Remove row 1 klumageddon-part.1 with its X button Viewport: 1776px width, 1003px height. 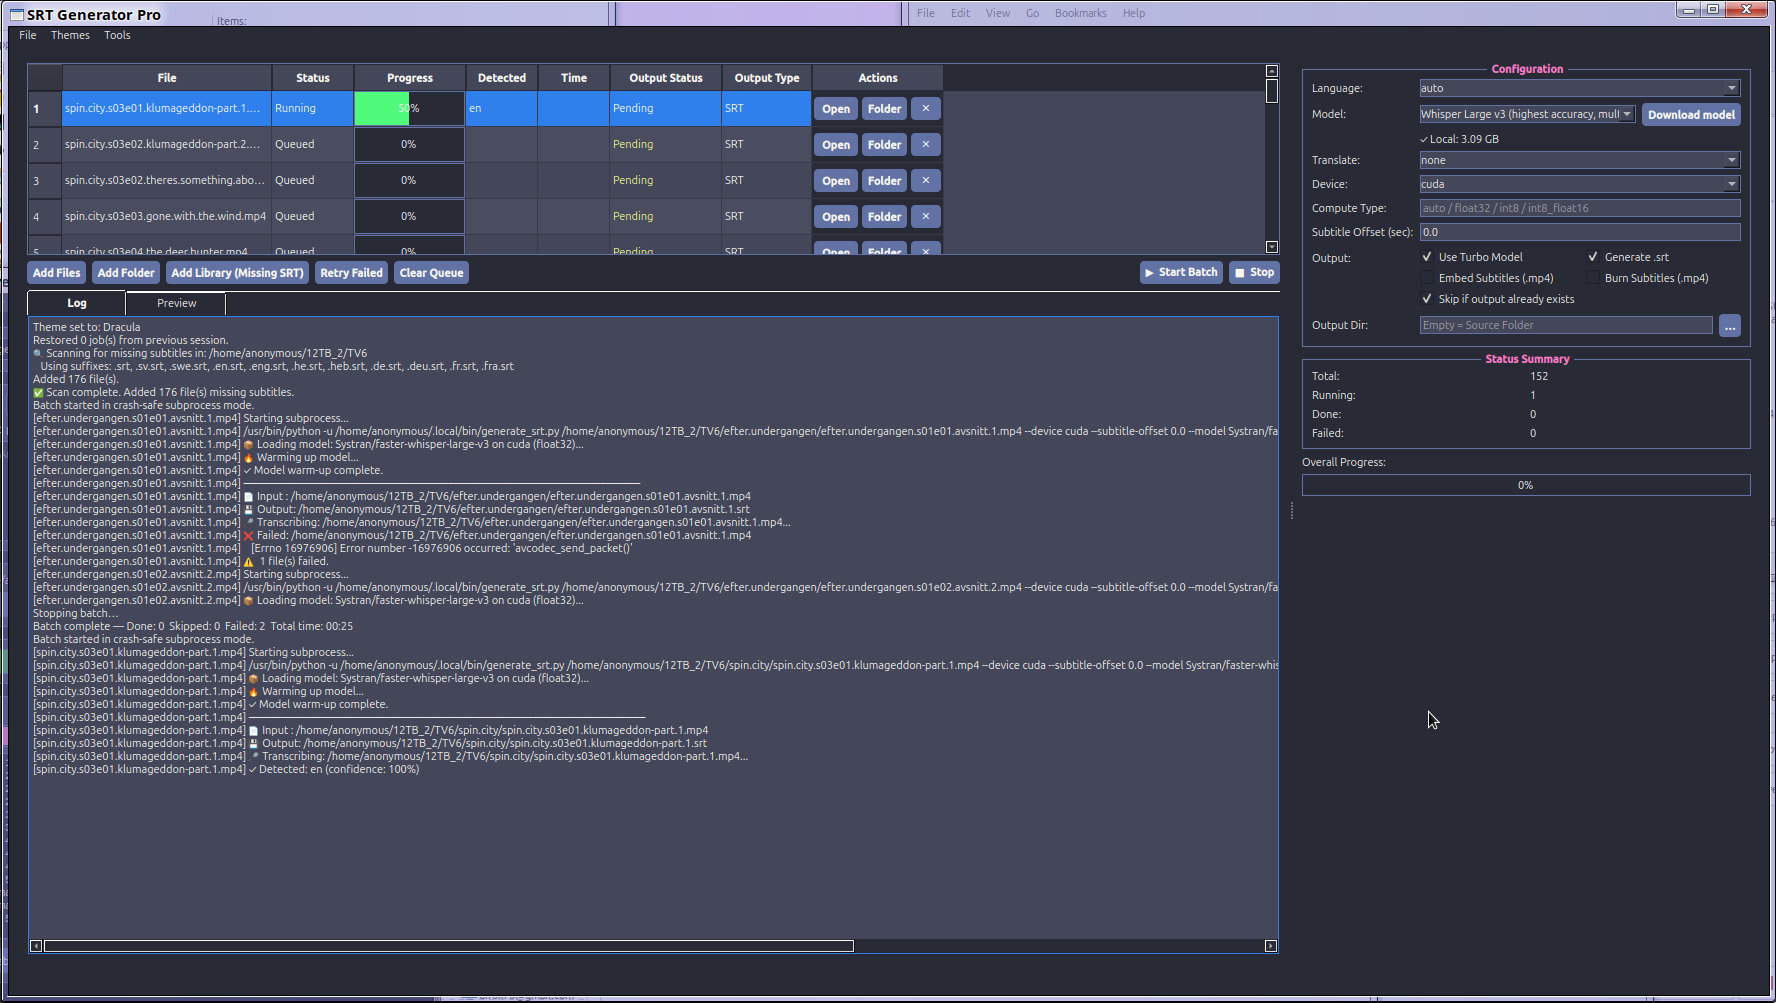point(926,109)
